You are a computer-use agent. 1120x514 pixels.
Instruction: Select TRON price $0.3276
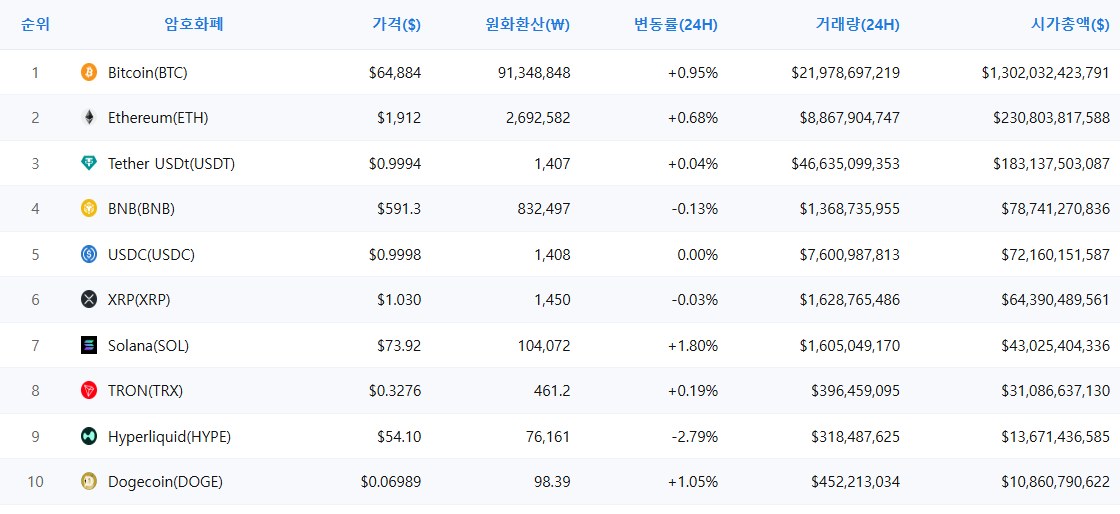click(x=395, y=390)
